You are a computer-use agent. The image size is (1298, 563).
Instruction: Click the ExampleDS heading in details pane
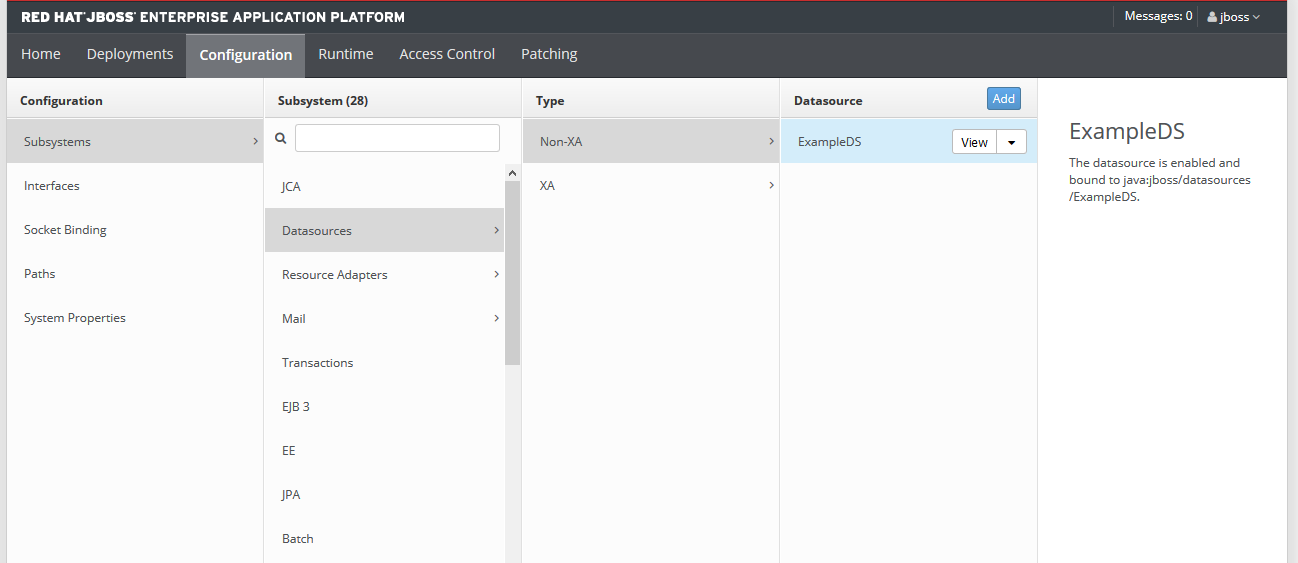coord(1127,132)
